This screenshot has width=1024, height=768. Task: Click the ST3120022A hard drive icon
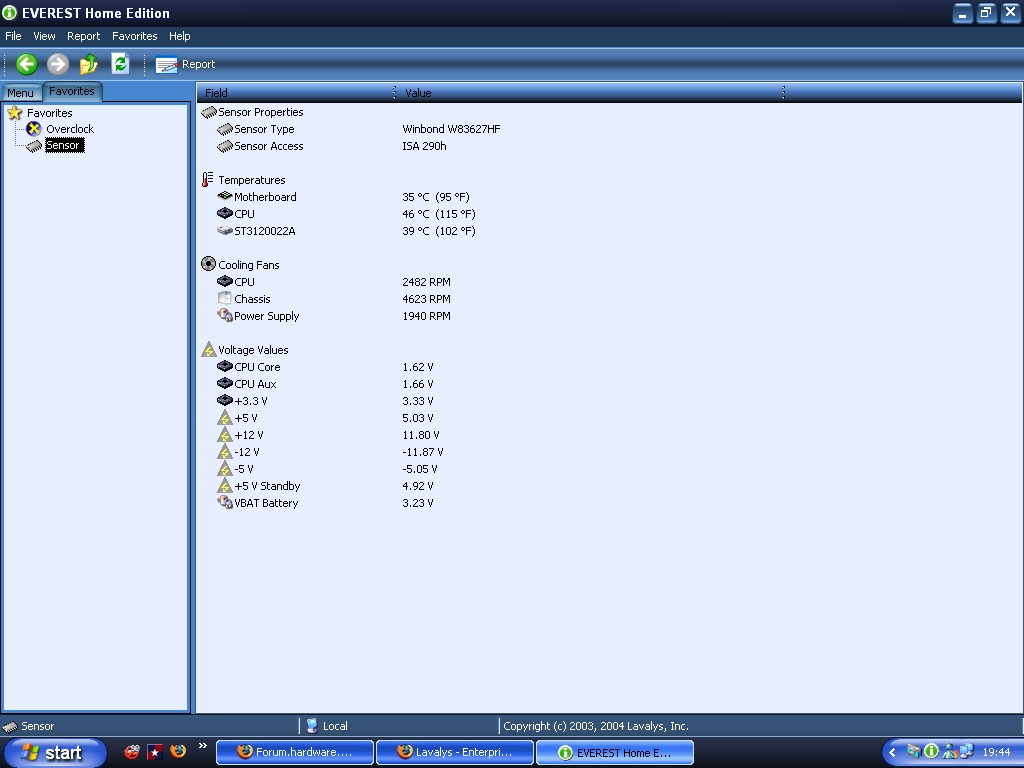coord(225,231)
